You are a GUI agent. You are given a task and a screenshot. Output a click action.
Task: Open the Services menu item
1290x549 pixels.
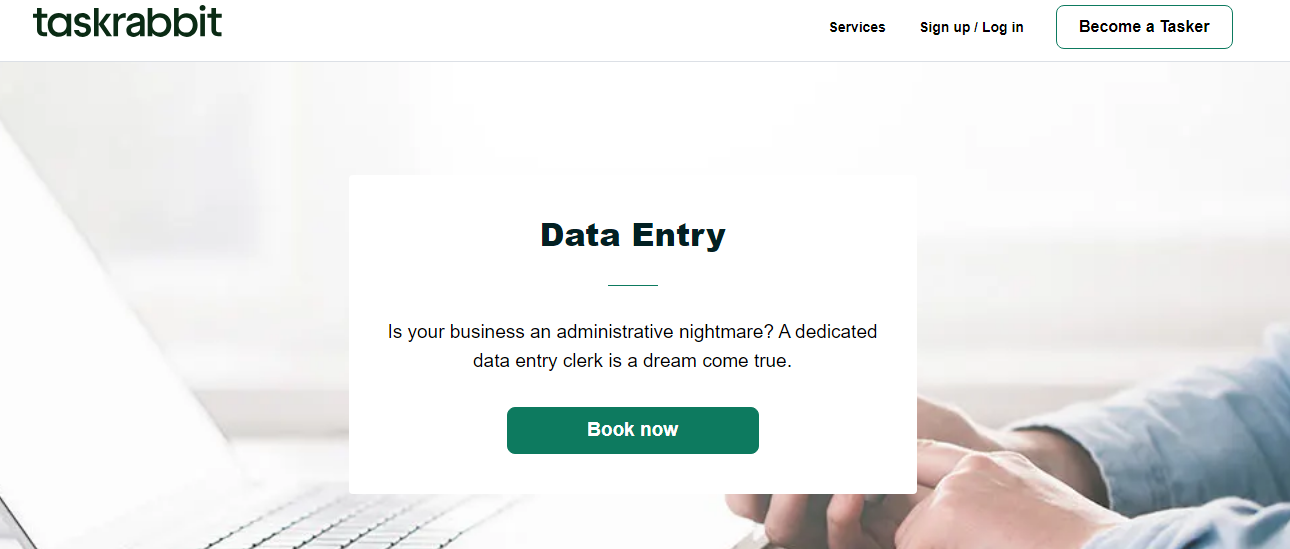(x=857, y=27)
